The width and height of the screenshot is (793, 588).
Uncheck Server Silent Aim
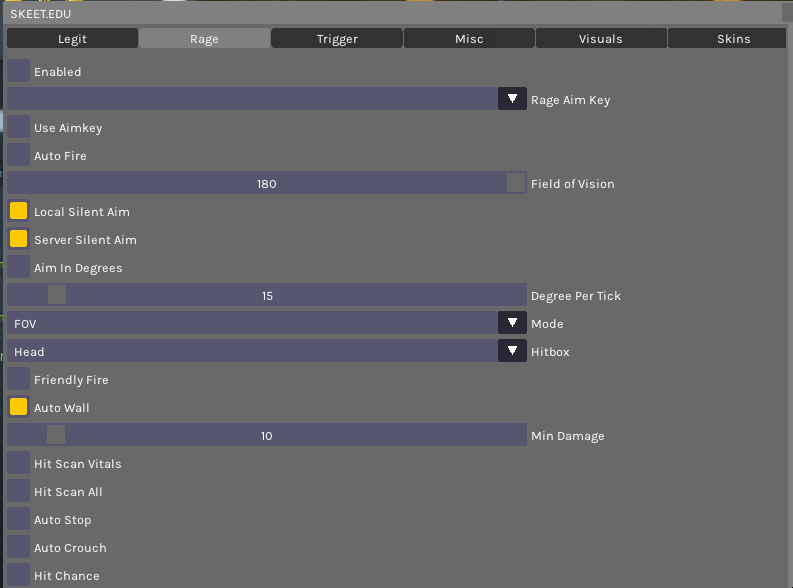point(18,240)
